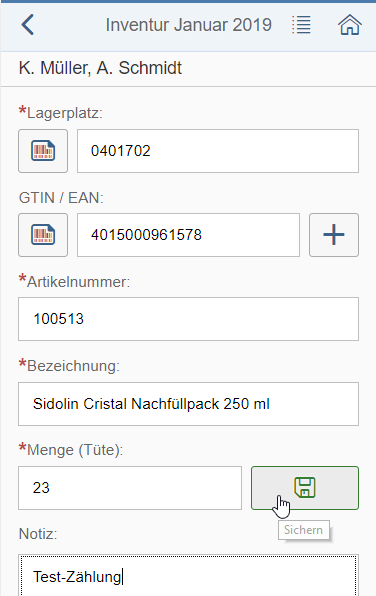Edit the Bezeichnung field Sidolin Cristal Nachfüllpack
This screenshot has height=596, width=376.
tap(188, 404)
